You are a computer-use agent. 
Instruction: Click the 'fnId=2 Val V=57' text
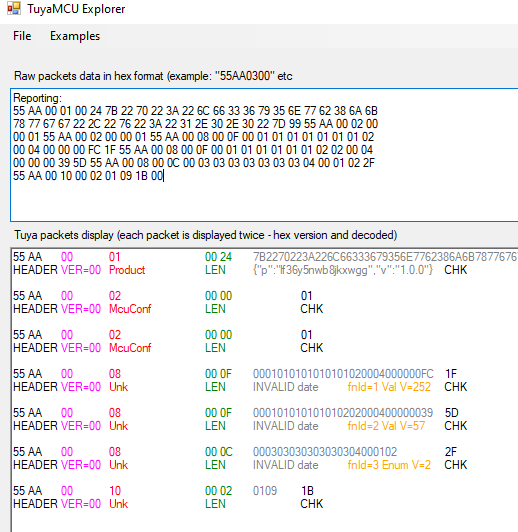[x=386, y=426]
